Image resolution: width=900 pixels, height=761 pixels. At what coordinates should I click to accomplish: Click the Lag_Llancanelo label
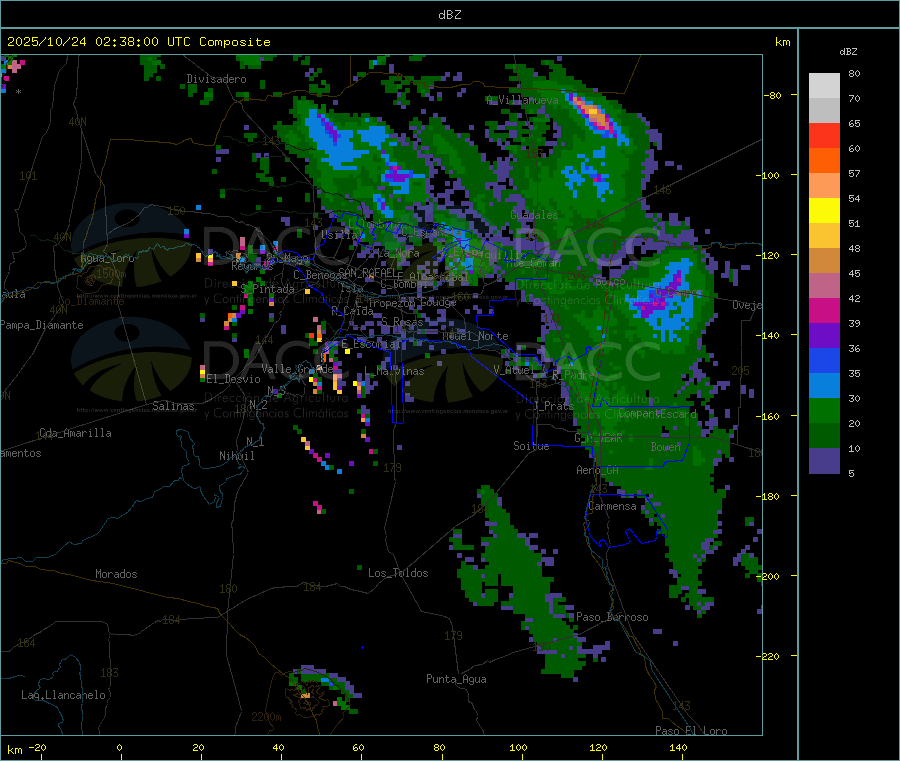coord(64,694)
